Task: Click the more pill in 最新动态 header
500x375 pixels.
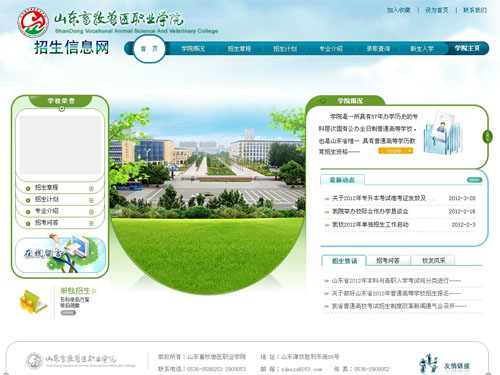Action: click(474, 180)
